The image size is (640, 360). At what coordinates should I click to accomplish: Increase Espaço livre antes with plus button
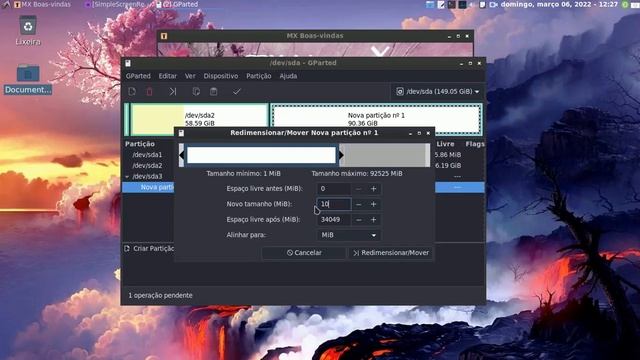(x=373, y=189)
